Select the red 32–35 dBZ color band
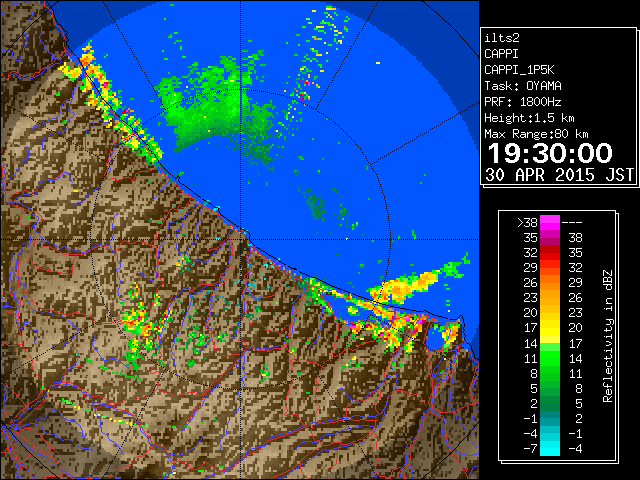The height and width of the screenshot is (480, 640). (550, 253)
